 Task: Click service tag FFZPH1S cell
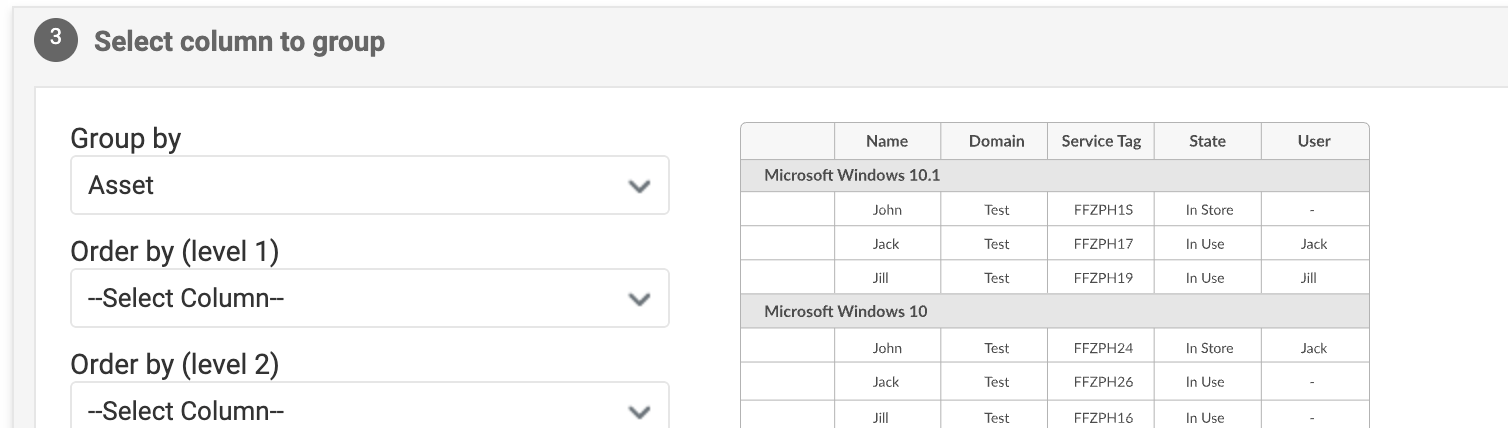click(x=1103, y=210)
